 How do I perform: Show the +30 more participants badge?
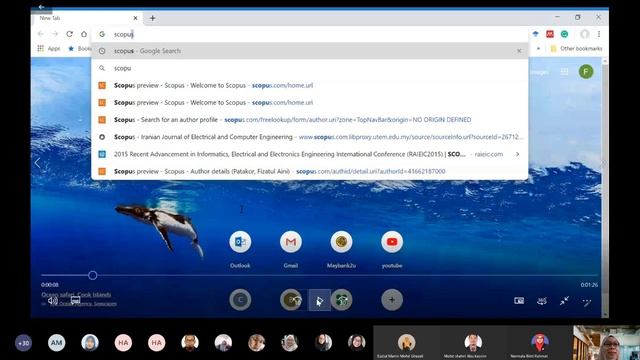coord(24,343)
